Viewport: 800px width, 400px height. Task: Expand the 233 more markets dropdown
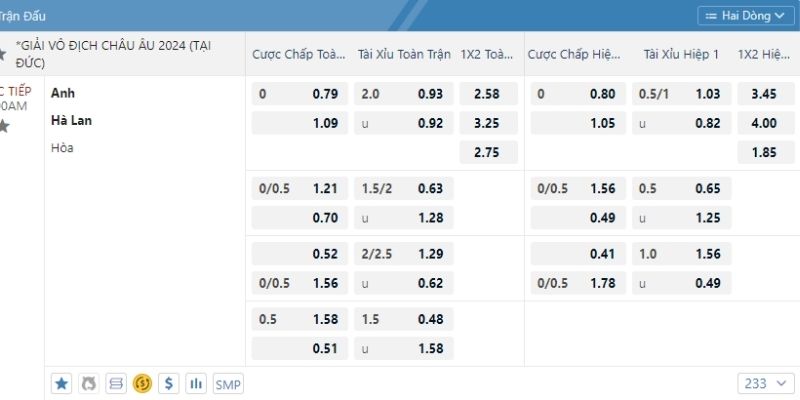767,383
